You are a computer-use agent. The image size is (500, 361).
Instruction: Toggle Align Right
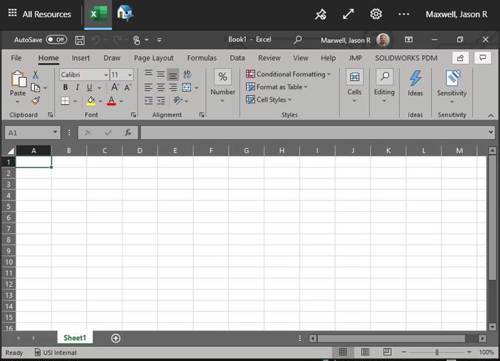click(173, 87)
